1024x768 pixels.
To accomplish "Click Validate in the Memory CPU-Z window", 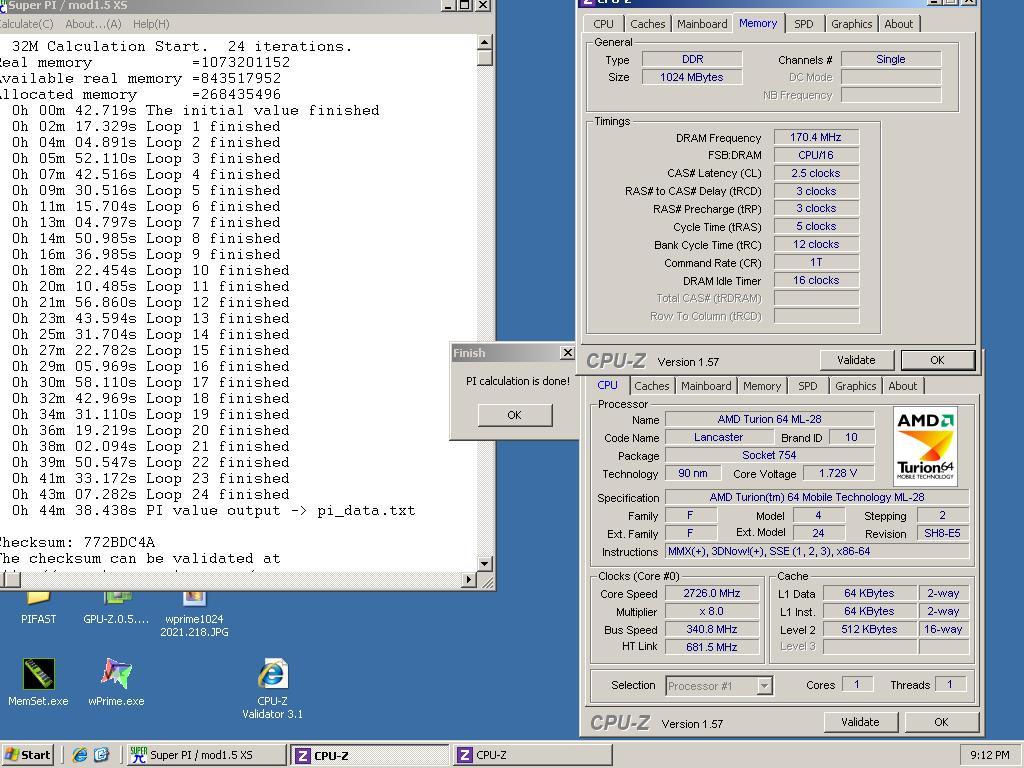I will (856, 360).
